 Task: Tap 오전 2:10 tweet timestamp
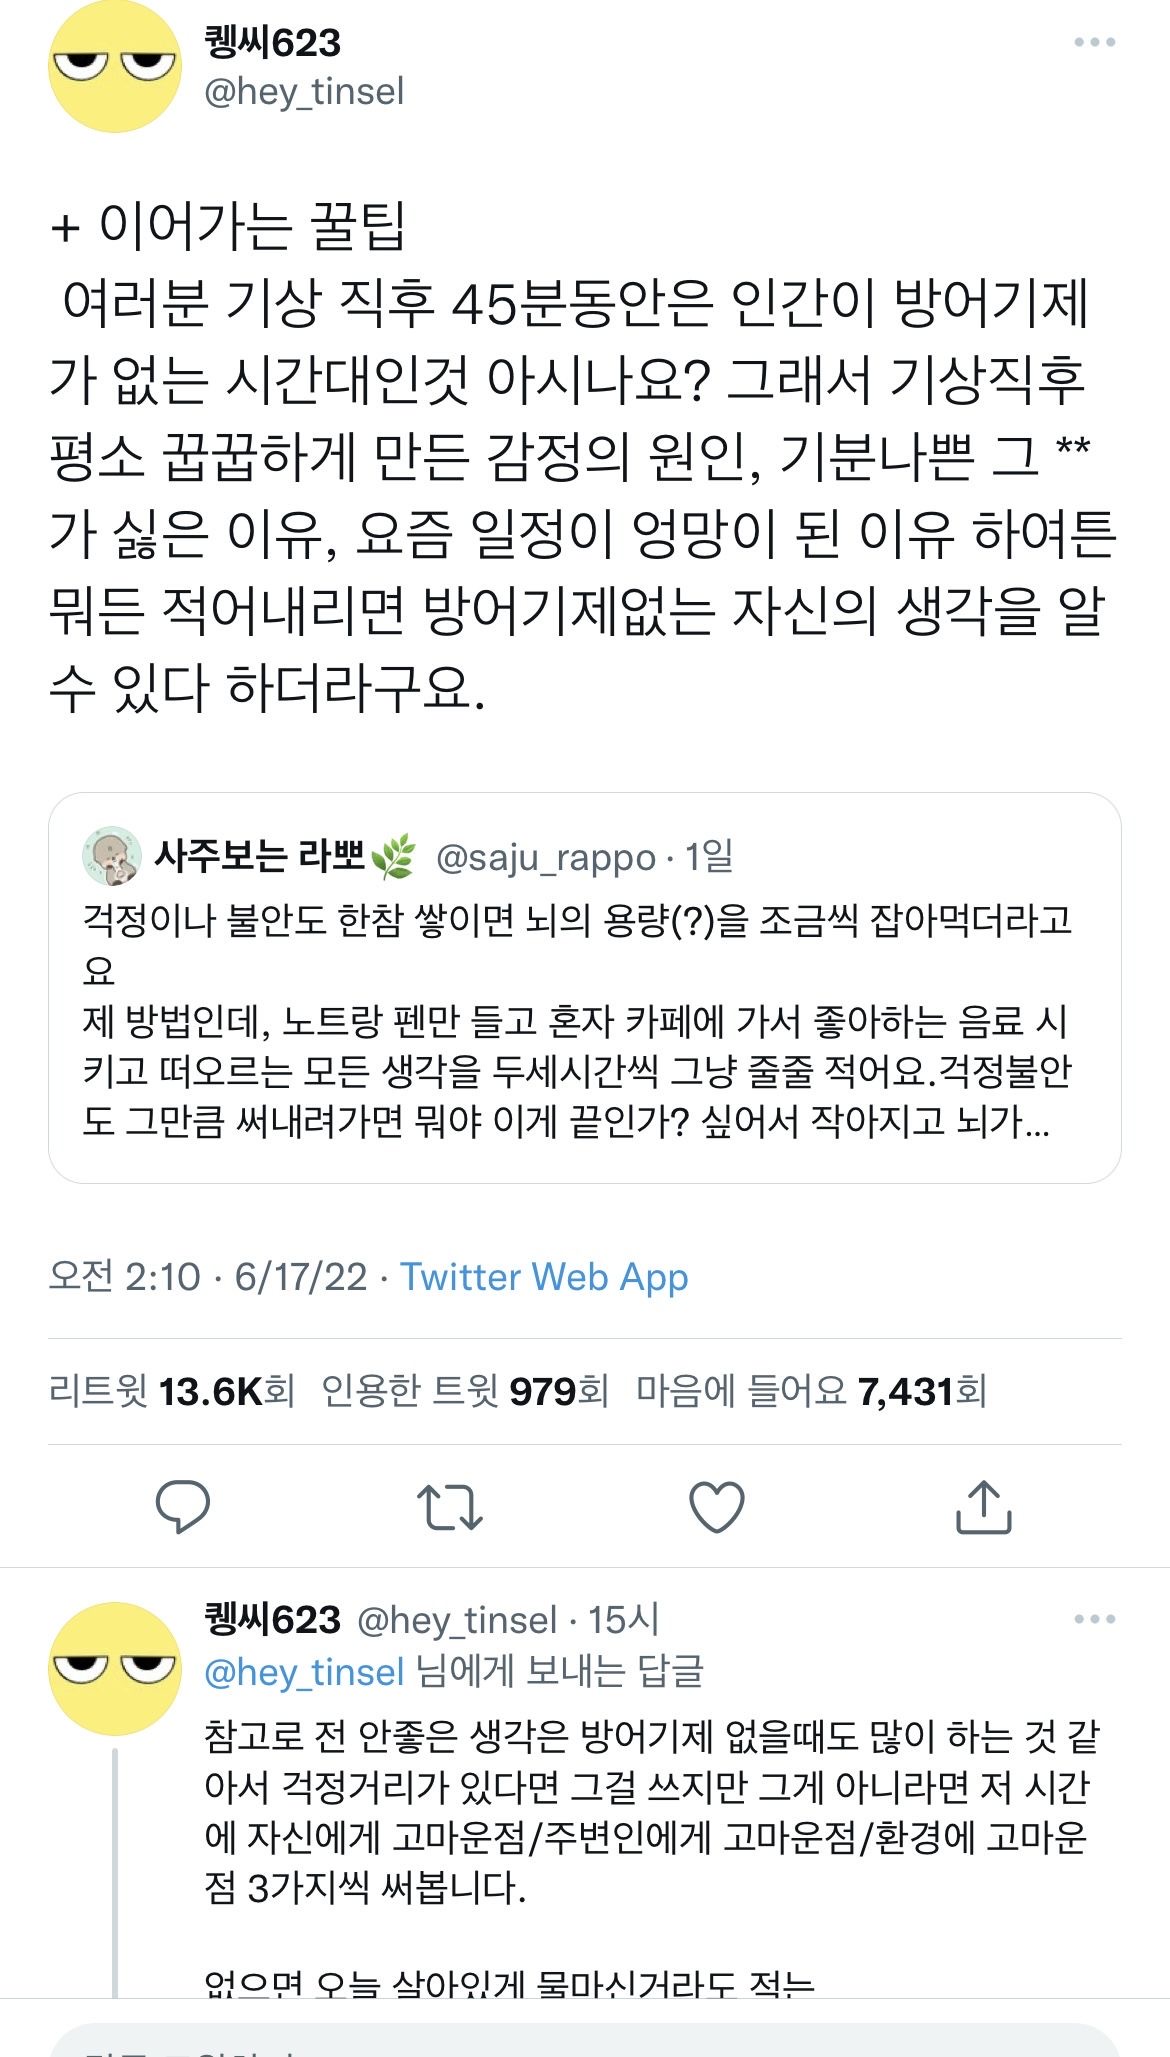pyautogui.click(x=124, y=1277)
